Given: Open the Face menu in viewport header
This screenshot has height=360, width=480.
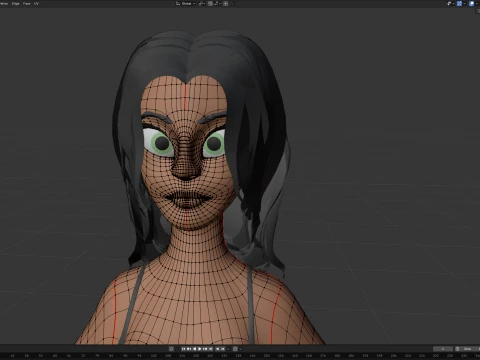Looking at the screenshot, I should coord(27,4).
